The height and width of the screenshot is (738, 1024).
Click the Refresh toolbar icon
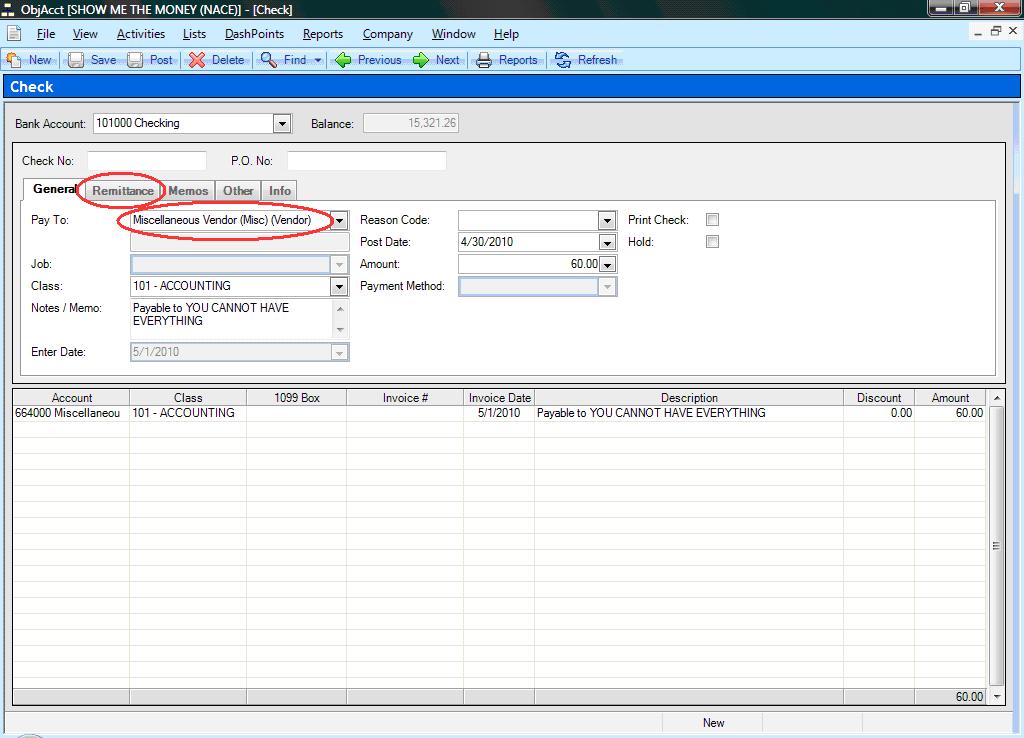point(564,60)
